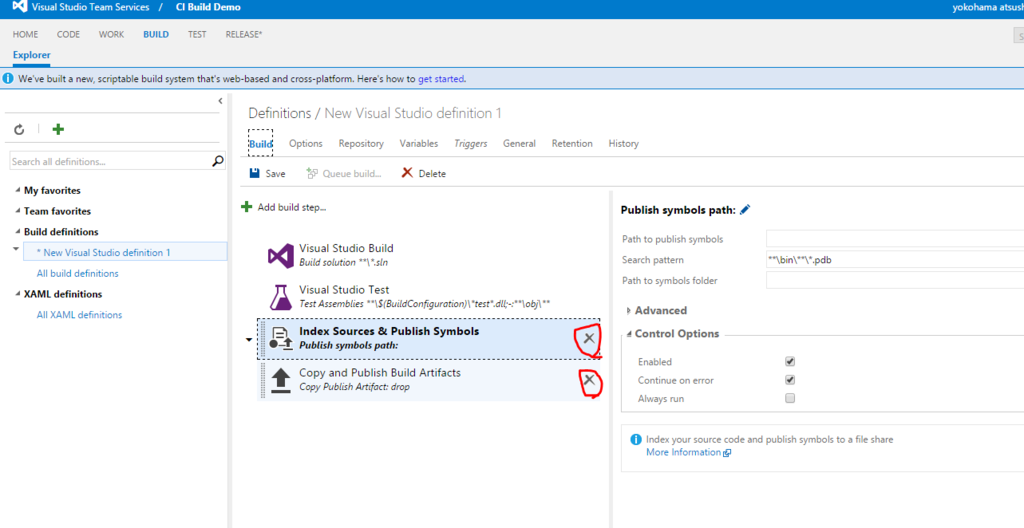1024x528 pixels.
Task: Open All build definitions link
Action: 78,273
